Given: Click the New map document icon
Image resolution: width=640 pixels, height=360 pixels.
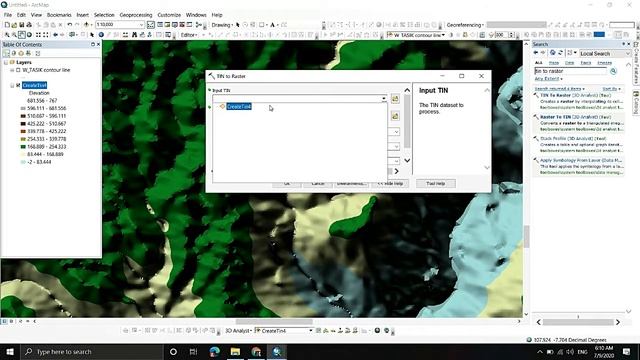Looking at the screenshot, I should [x=7, y=25].
